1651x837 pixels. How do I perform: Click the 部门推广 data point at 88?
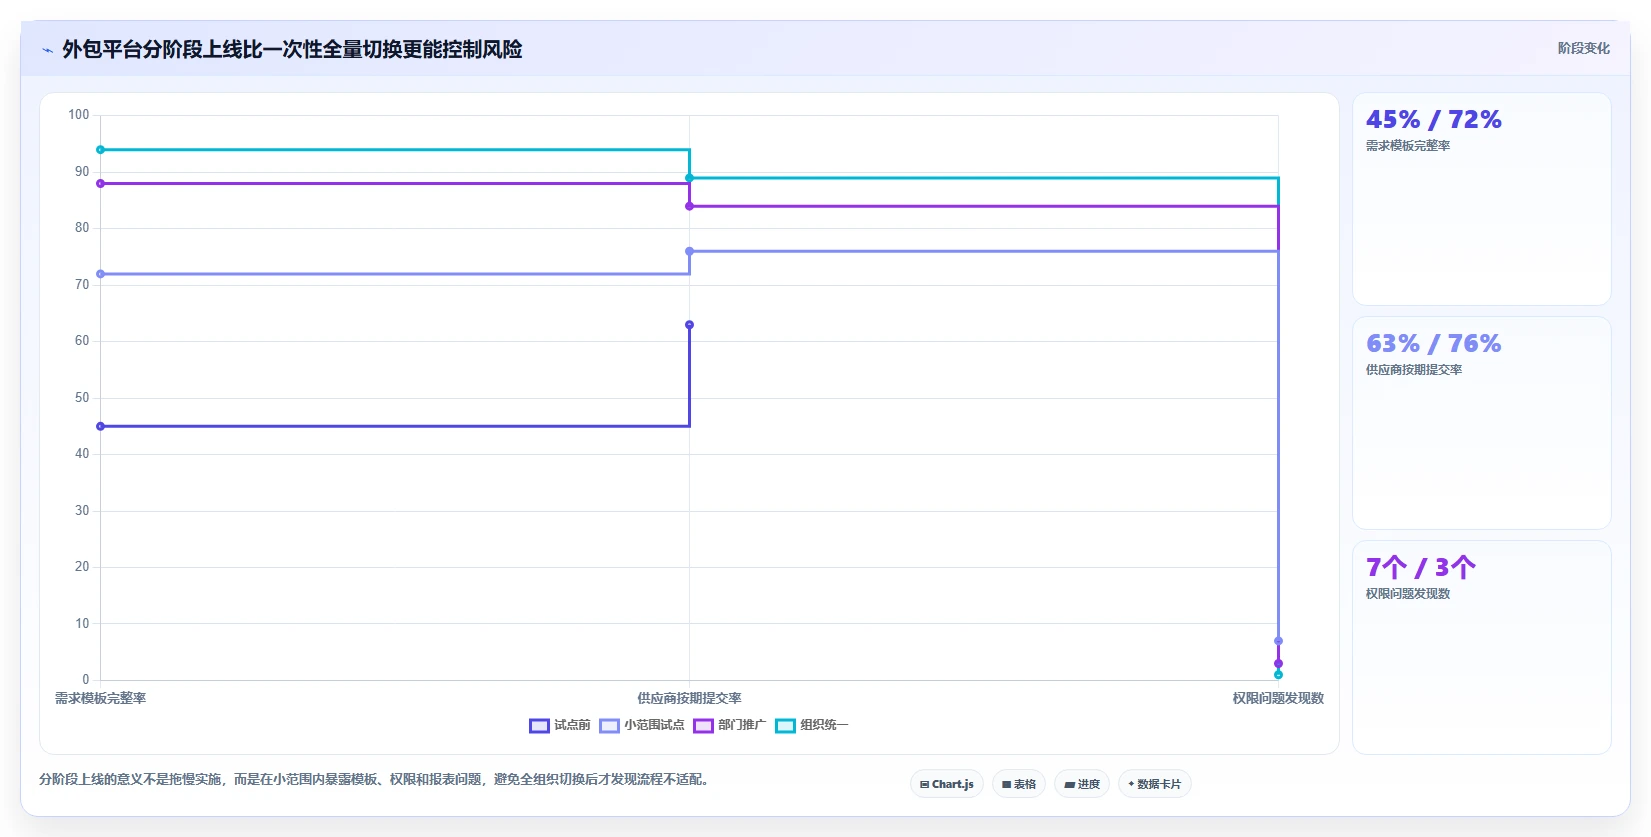pos(100,184)
